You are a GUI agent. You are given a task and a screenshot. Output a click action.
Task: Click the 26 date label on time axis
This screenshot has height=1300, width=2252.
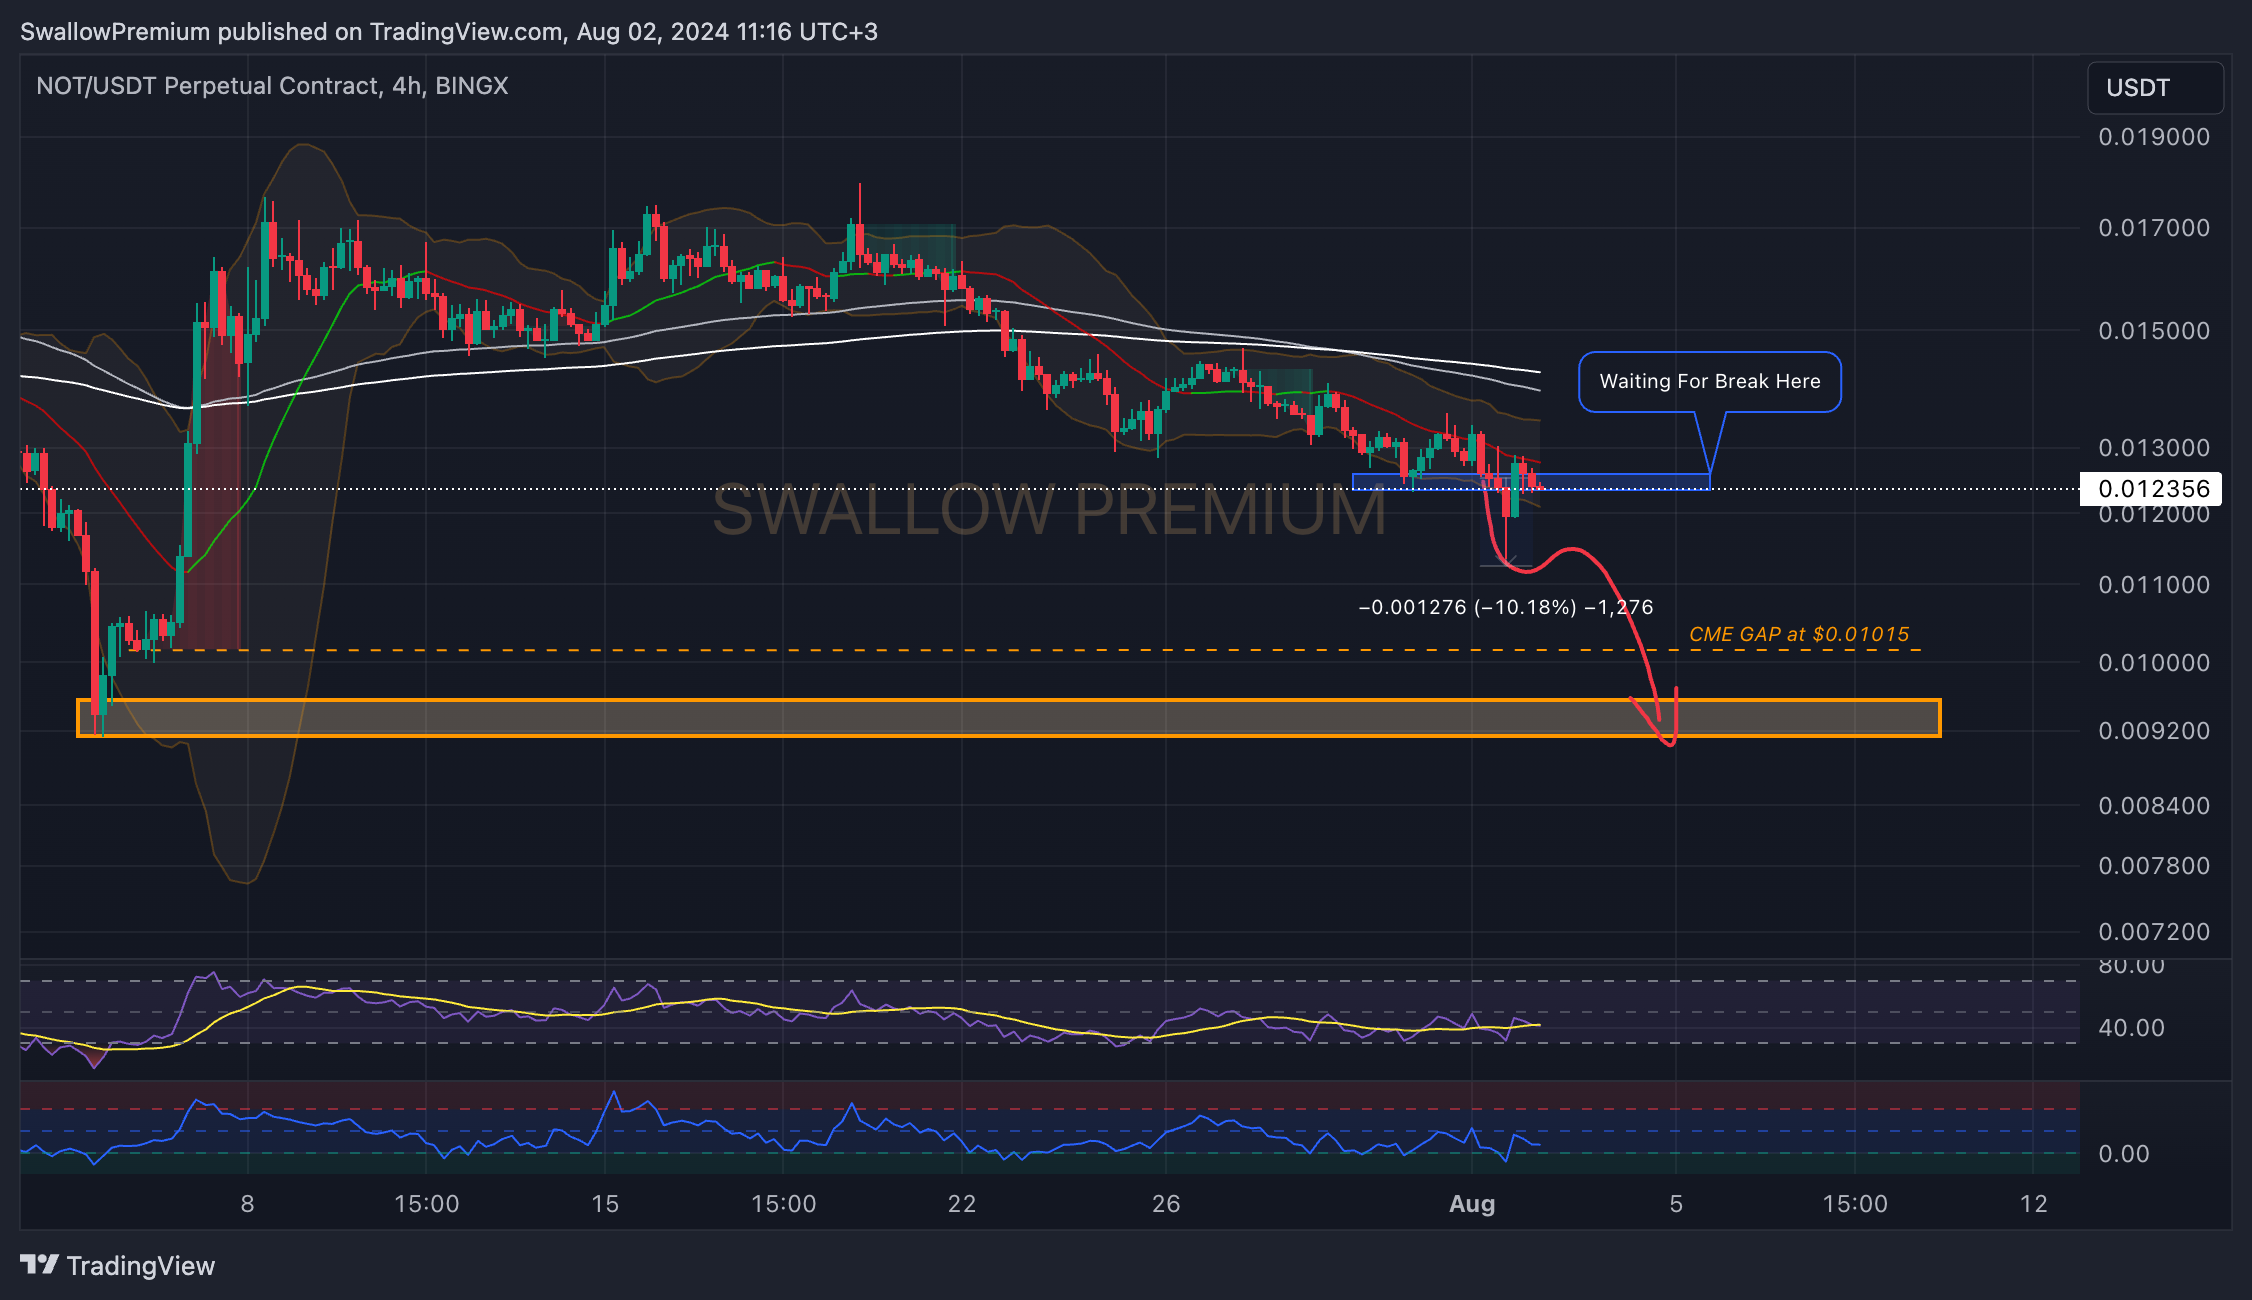pos(1166,1204)
